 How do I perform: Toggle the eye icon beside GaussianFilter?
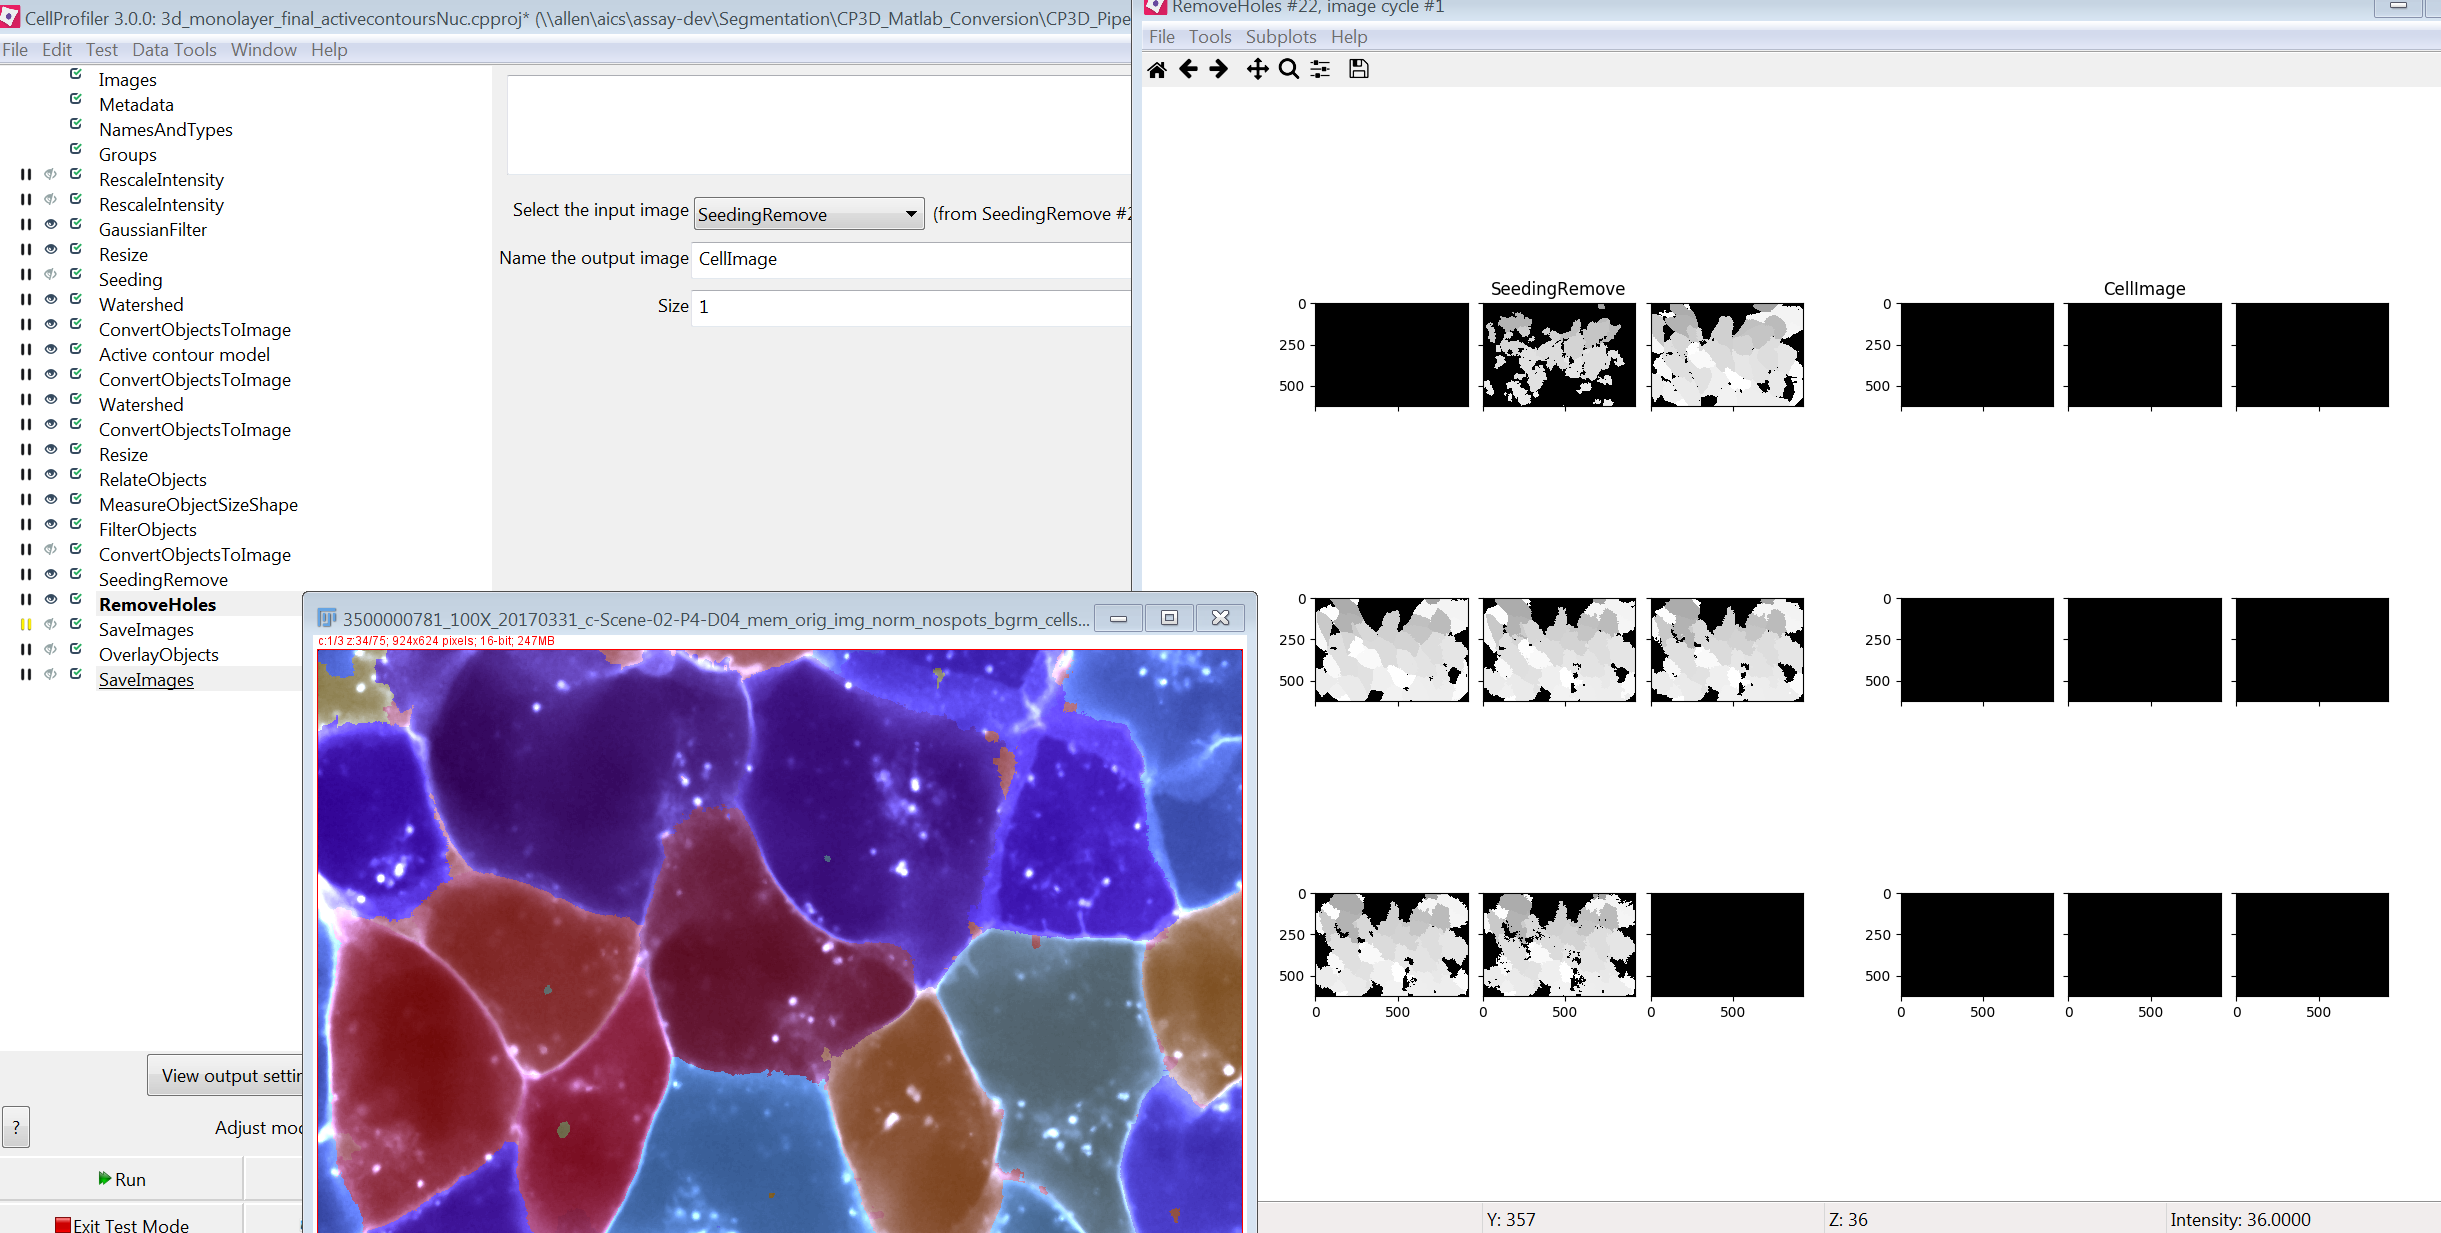[50, 224]
